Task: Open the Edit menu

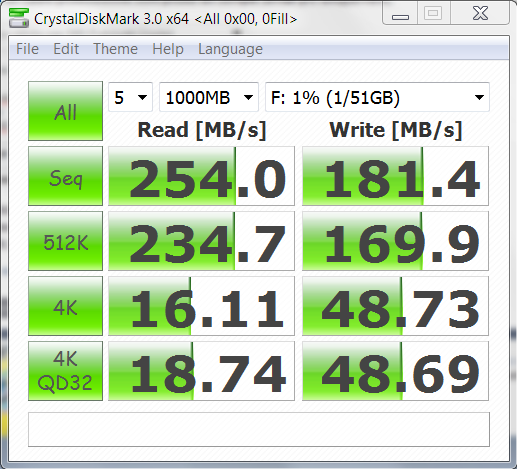Action: point(66,49)
